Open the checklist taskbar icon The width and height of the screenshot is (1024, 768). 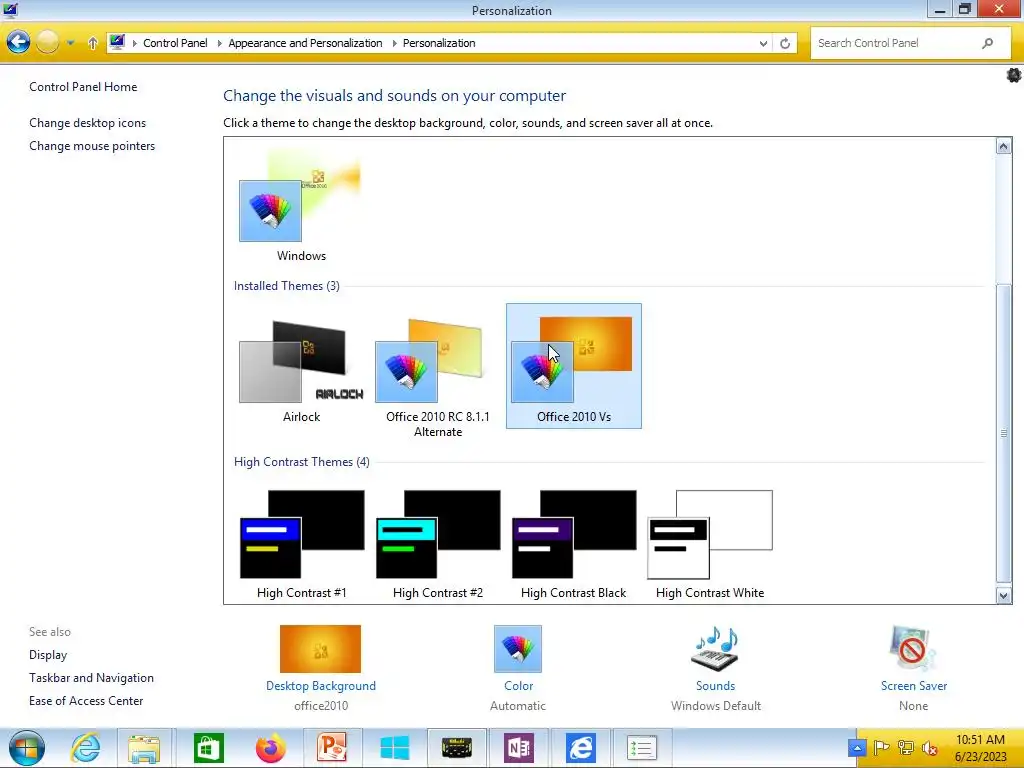click(641, 748)
